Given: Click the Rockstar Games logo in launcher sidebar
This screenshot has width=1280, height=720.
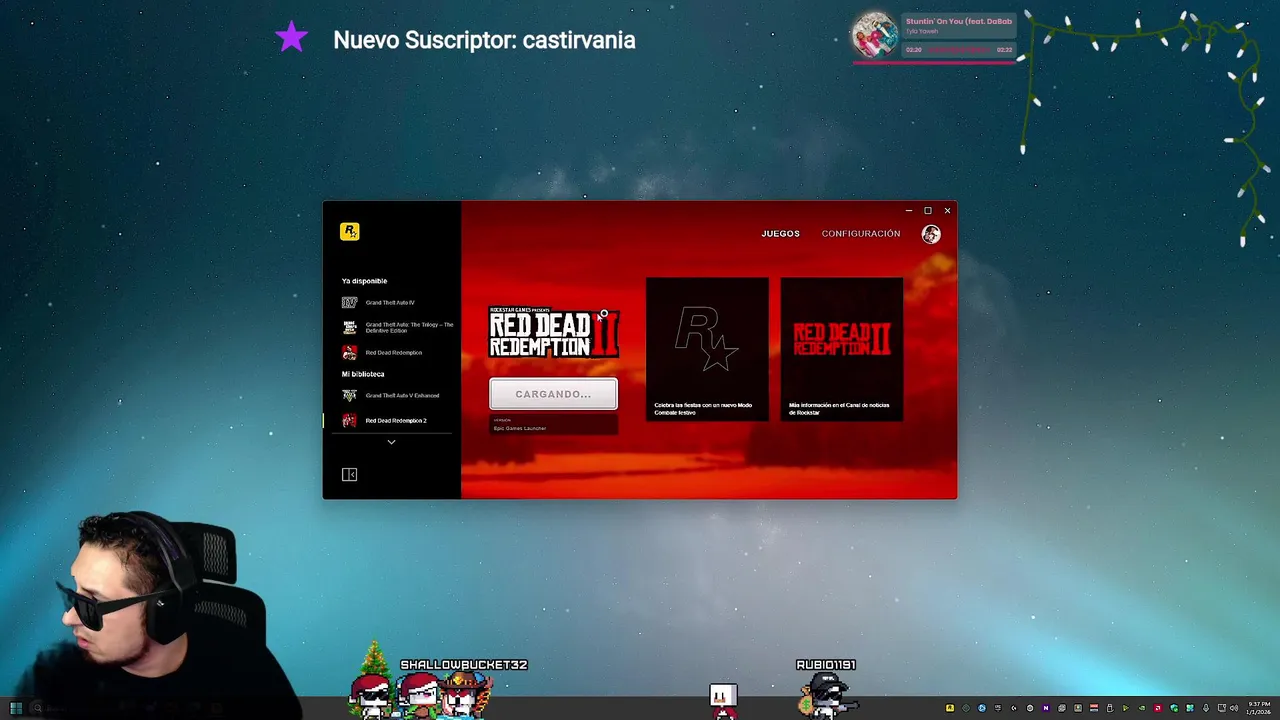Looking at the screenshot, I should [x=349, y=231].
